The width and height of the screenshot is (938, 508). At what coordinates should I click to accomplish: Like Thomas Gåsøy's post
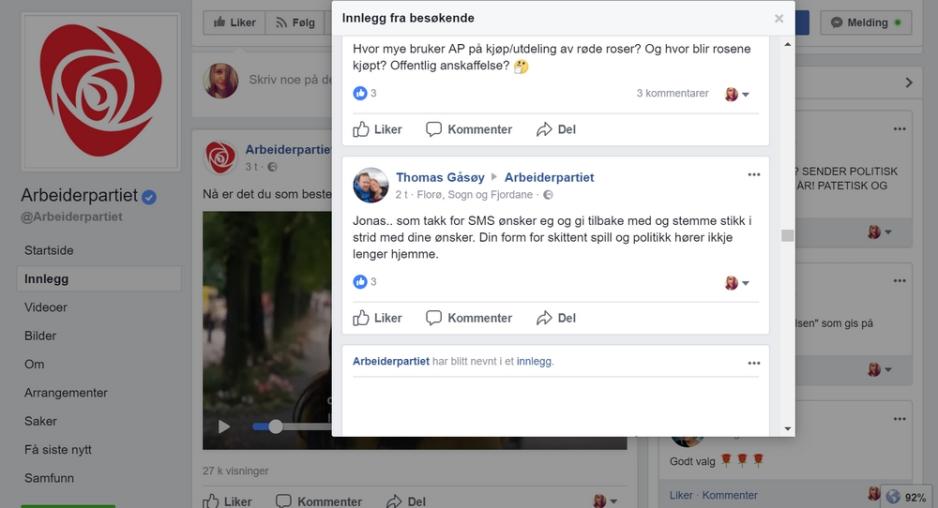pyautogui.click(x=377, y=318)
